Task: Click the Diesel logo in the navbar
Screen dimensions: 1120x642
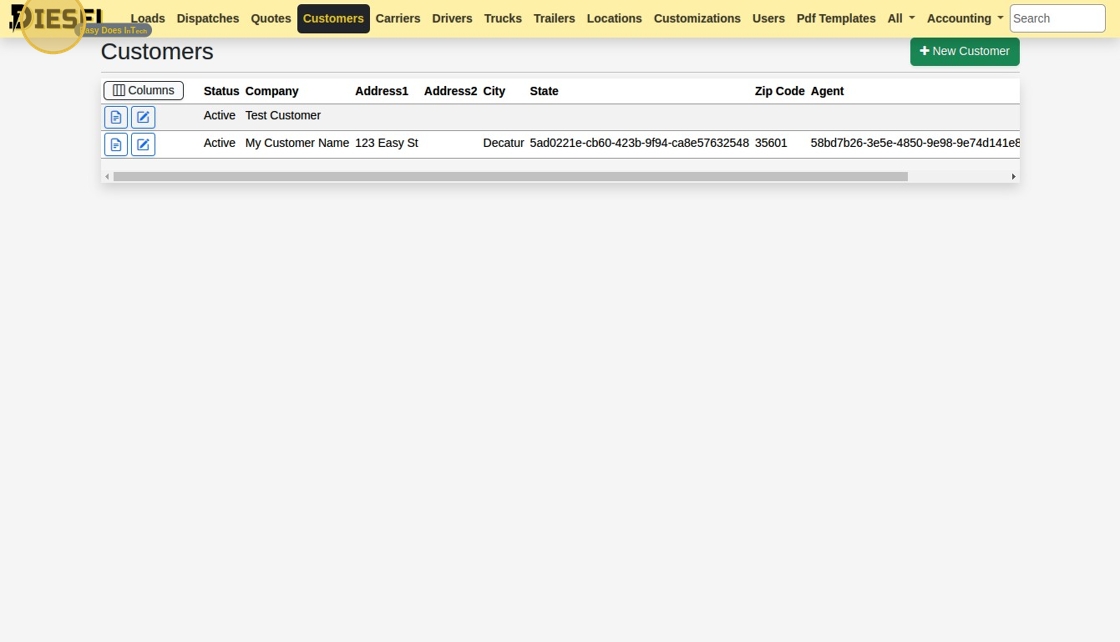Action: 56,19
